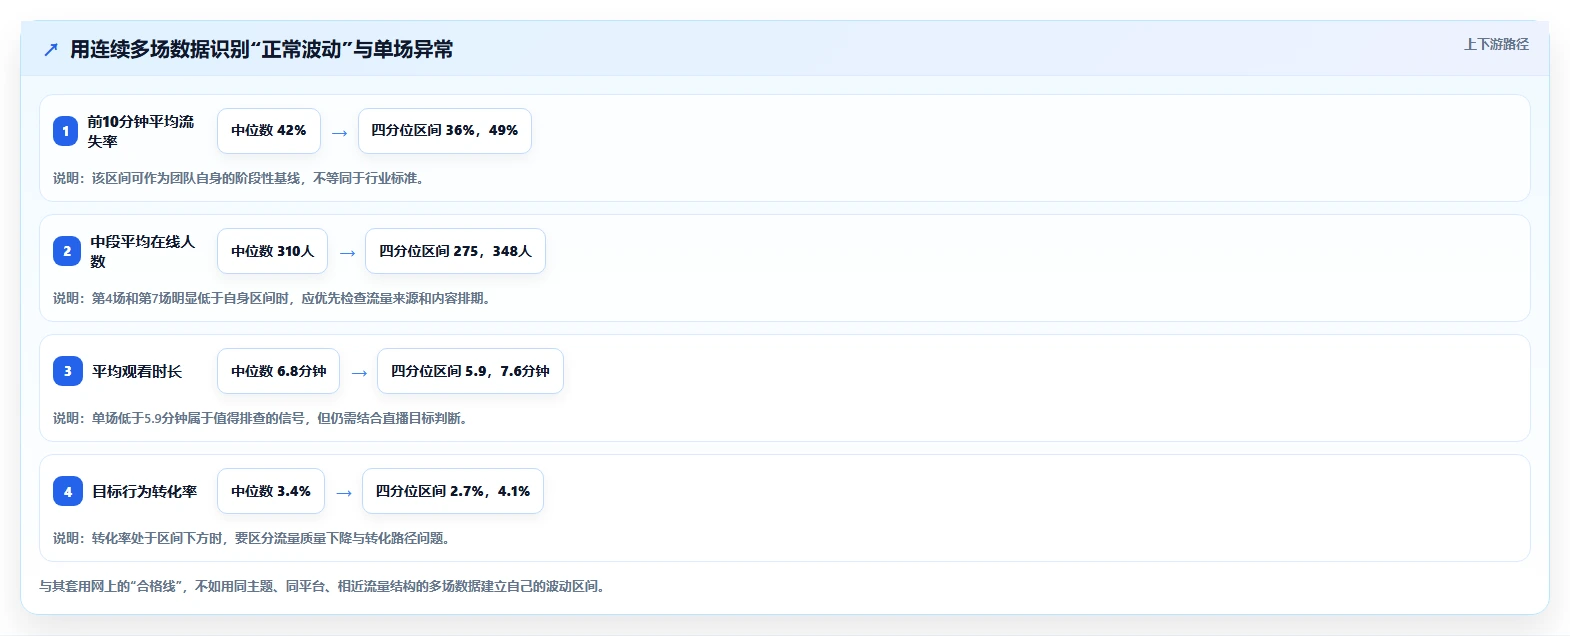This screenshot has height=636, width=1570.
Task: Select the heading 用连续多场数据识别"正常波动"与单场异常
Action: (x=261, y=50)
